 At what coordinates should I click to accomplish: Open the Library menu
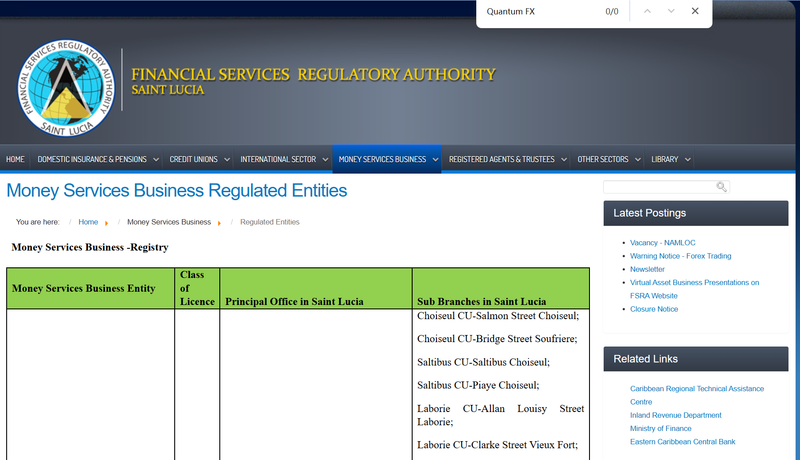point(665,159)
